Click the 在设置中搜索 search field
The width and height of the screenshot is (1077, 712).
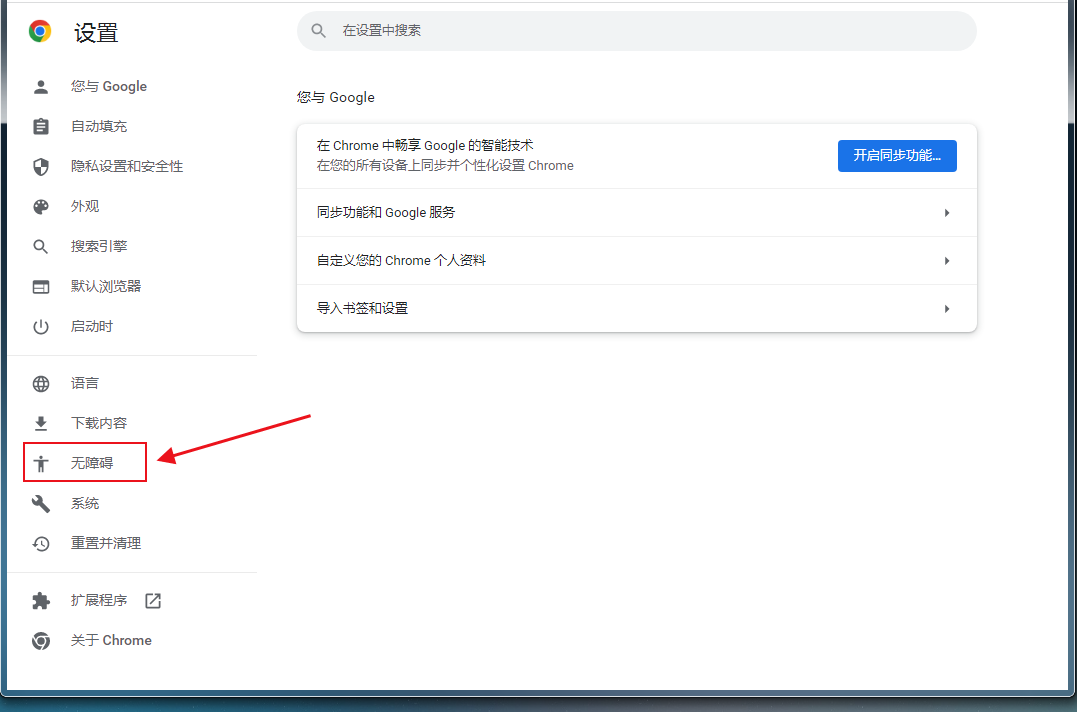point(640,31)
